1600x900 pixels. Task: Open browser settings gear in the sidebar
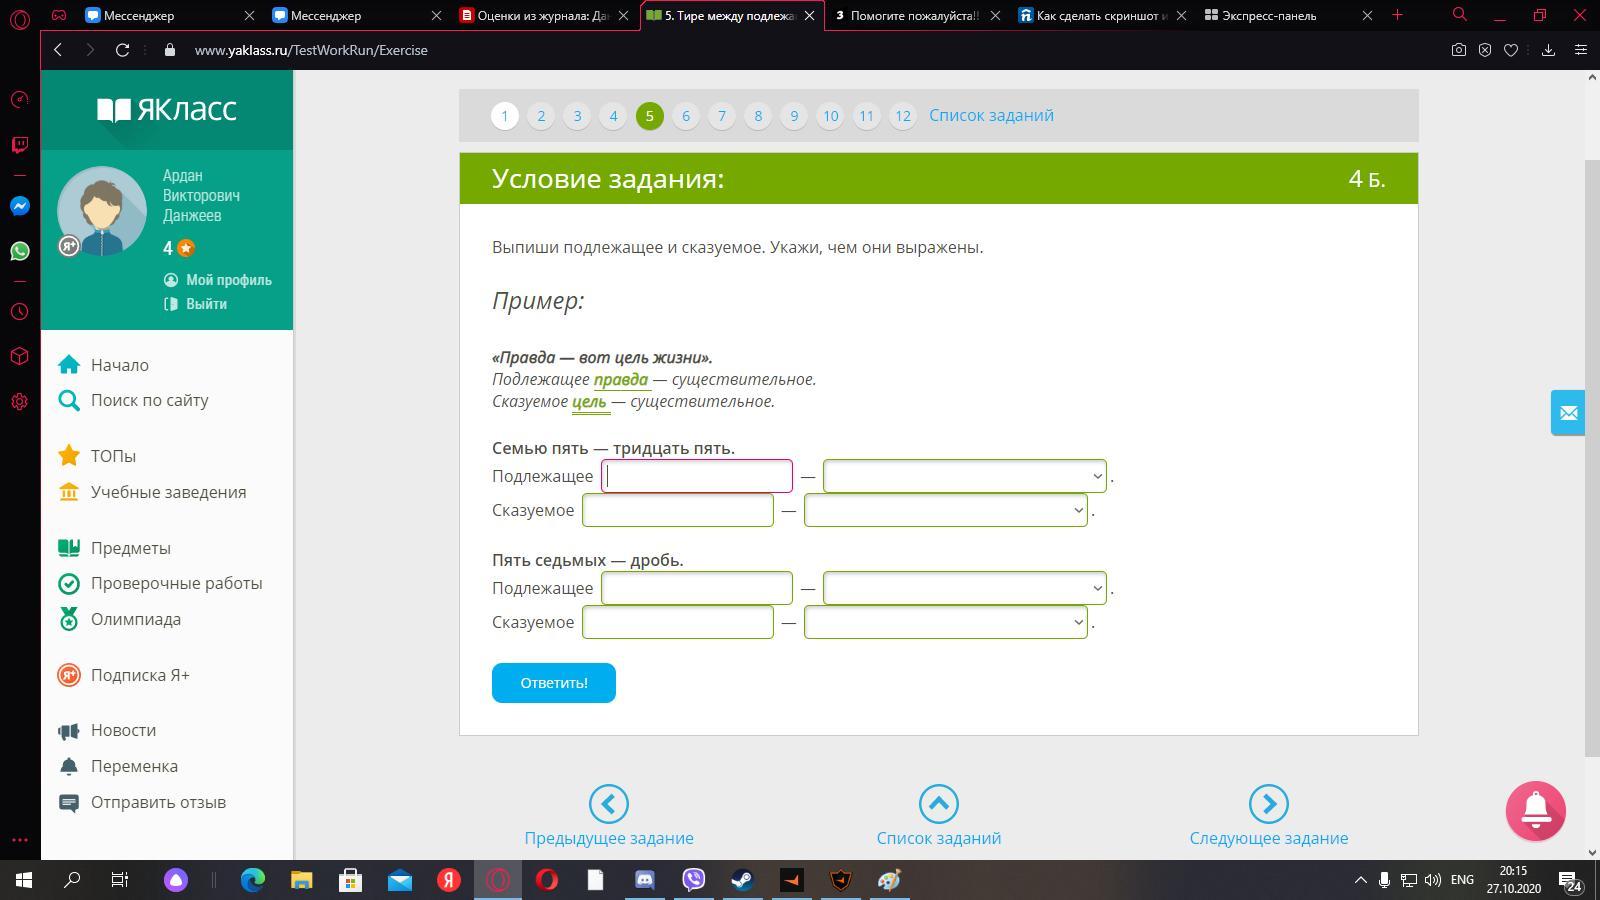(x=20, y=402)
